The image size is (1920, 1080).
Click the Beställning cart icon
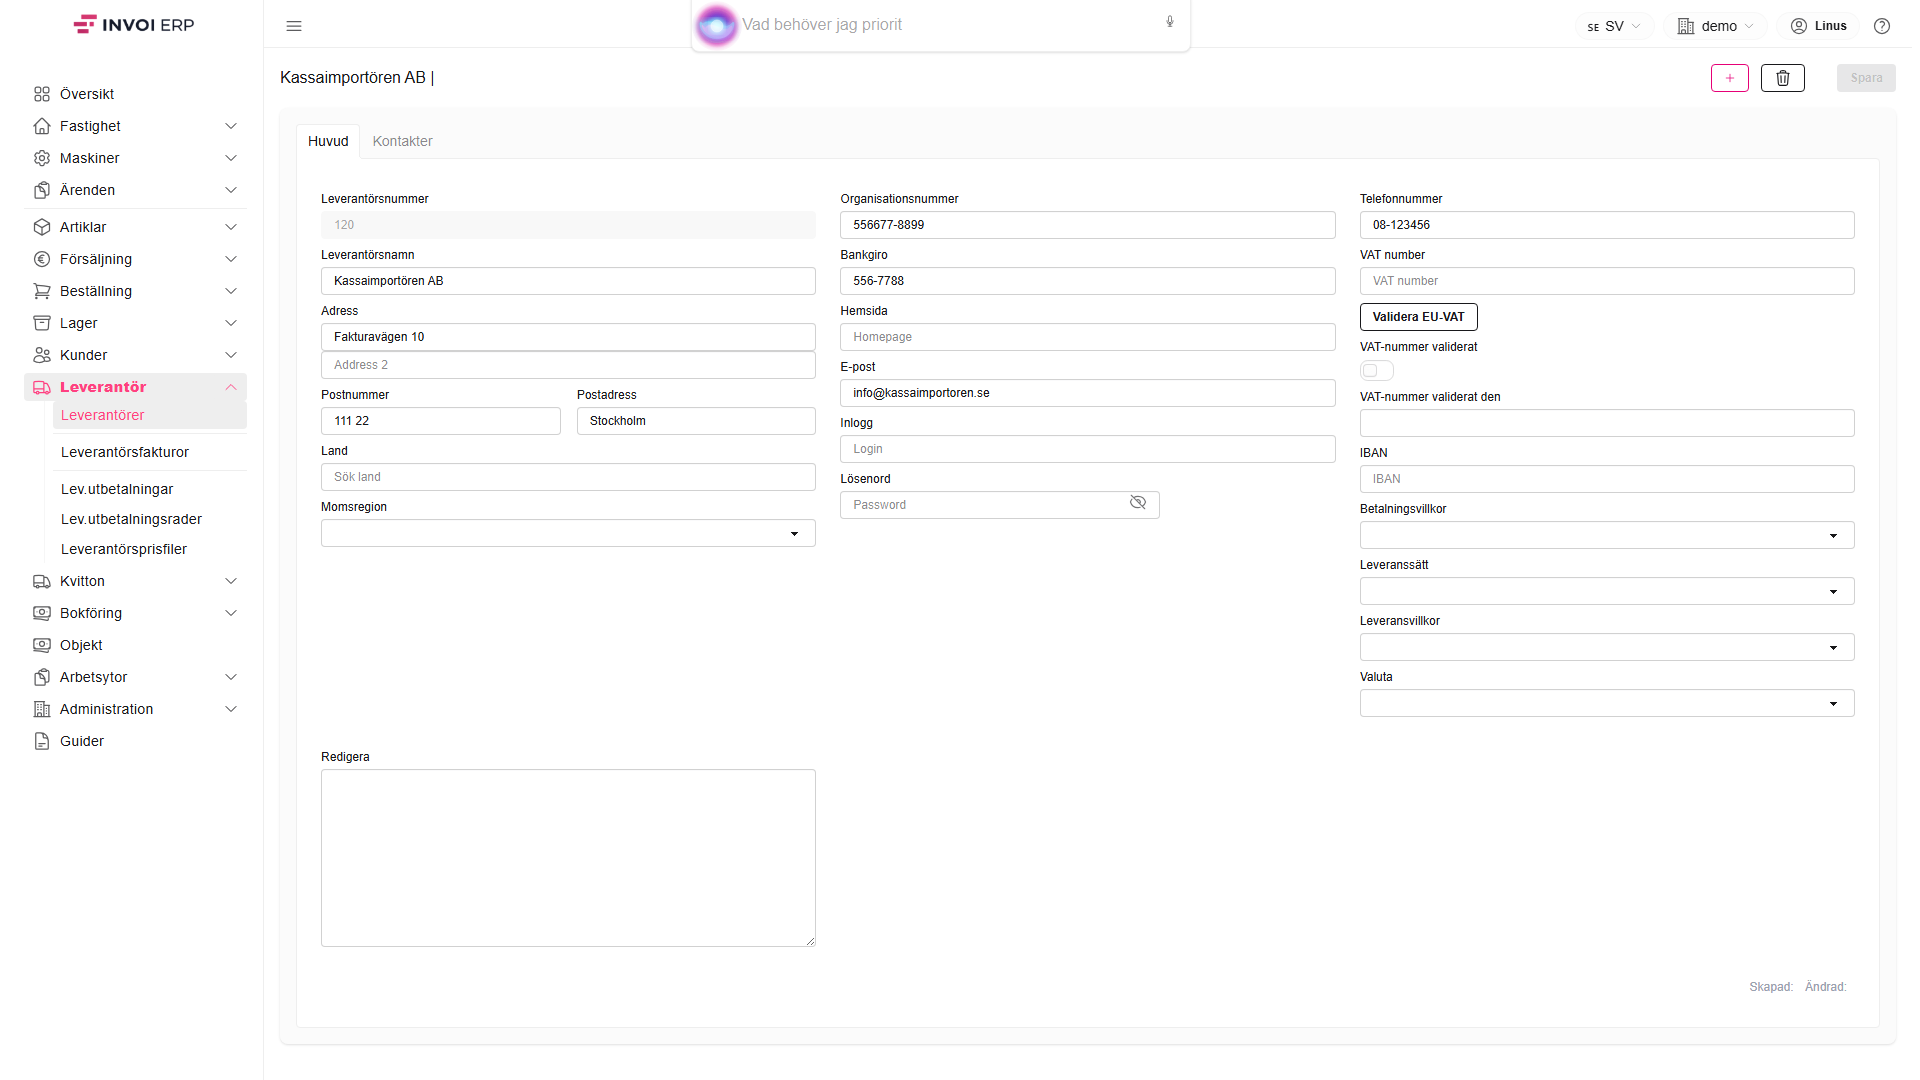click(42, 291)
